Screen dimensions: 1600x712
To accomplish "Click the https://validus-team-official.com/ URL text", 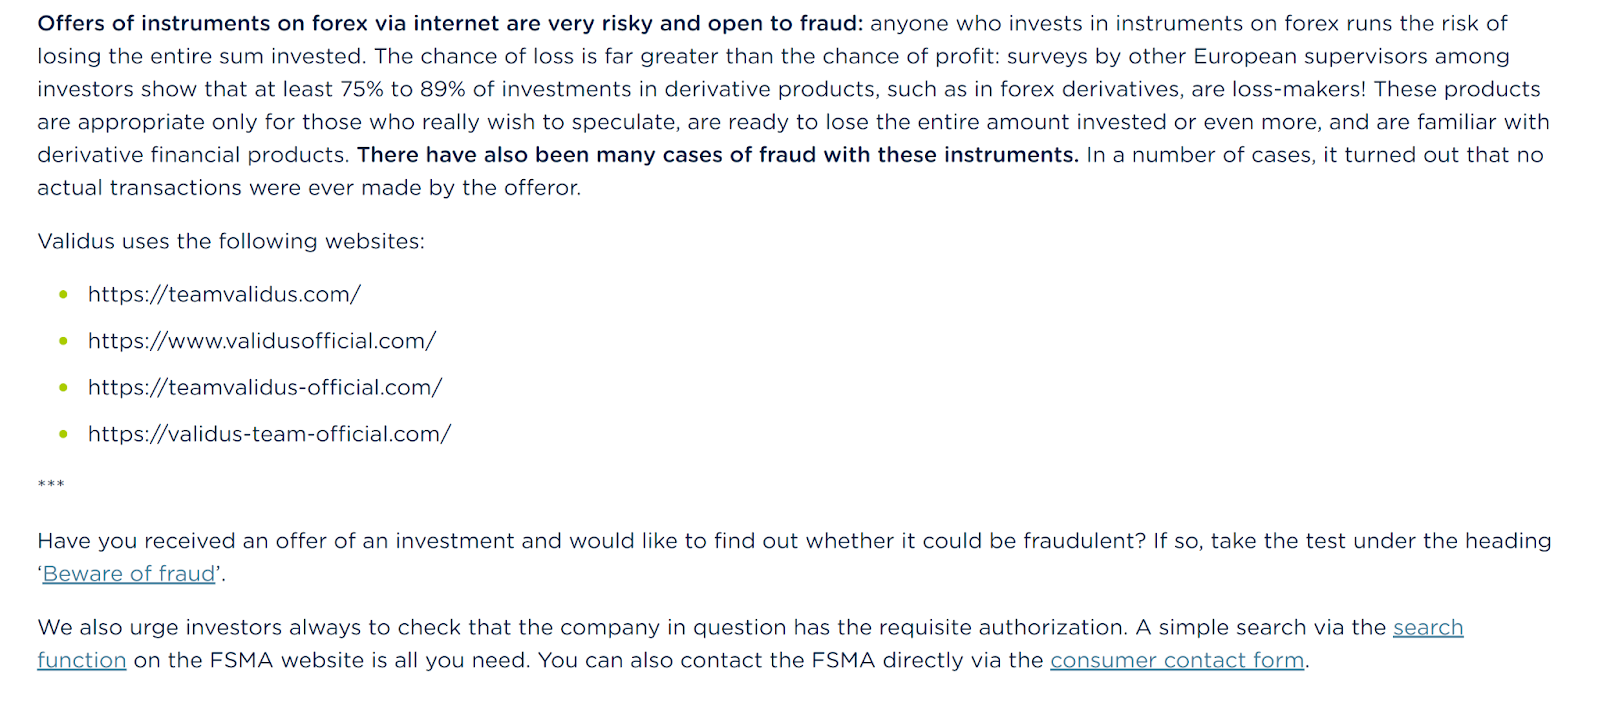I will point(269,434).
